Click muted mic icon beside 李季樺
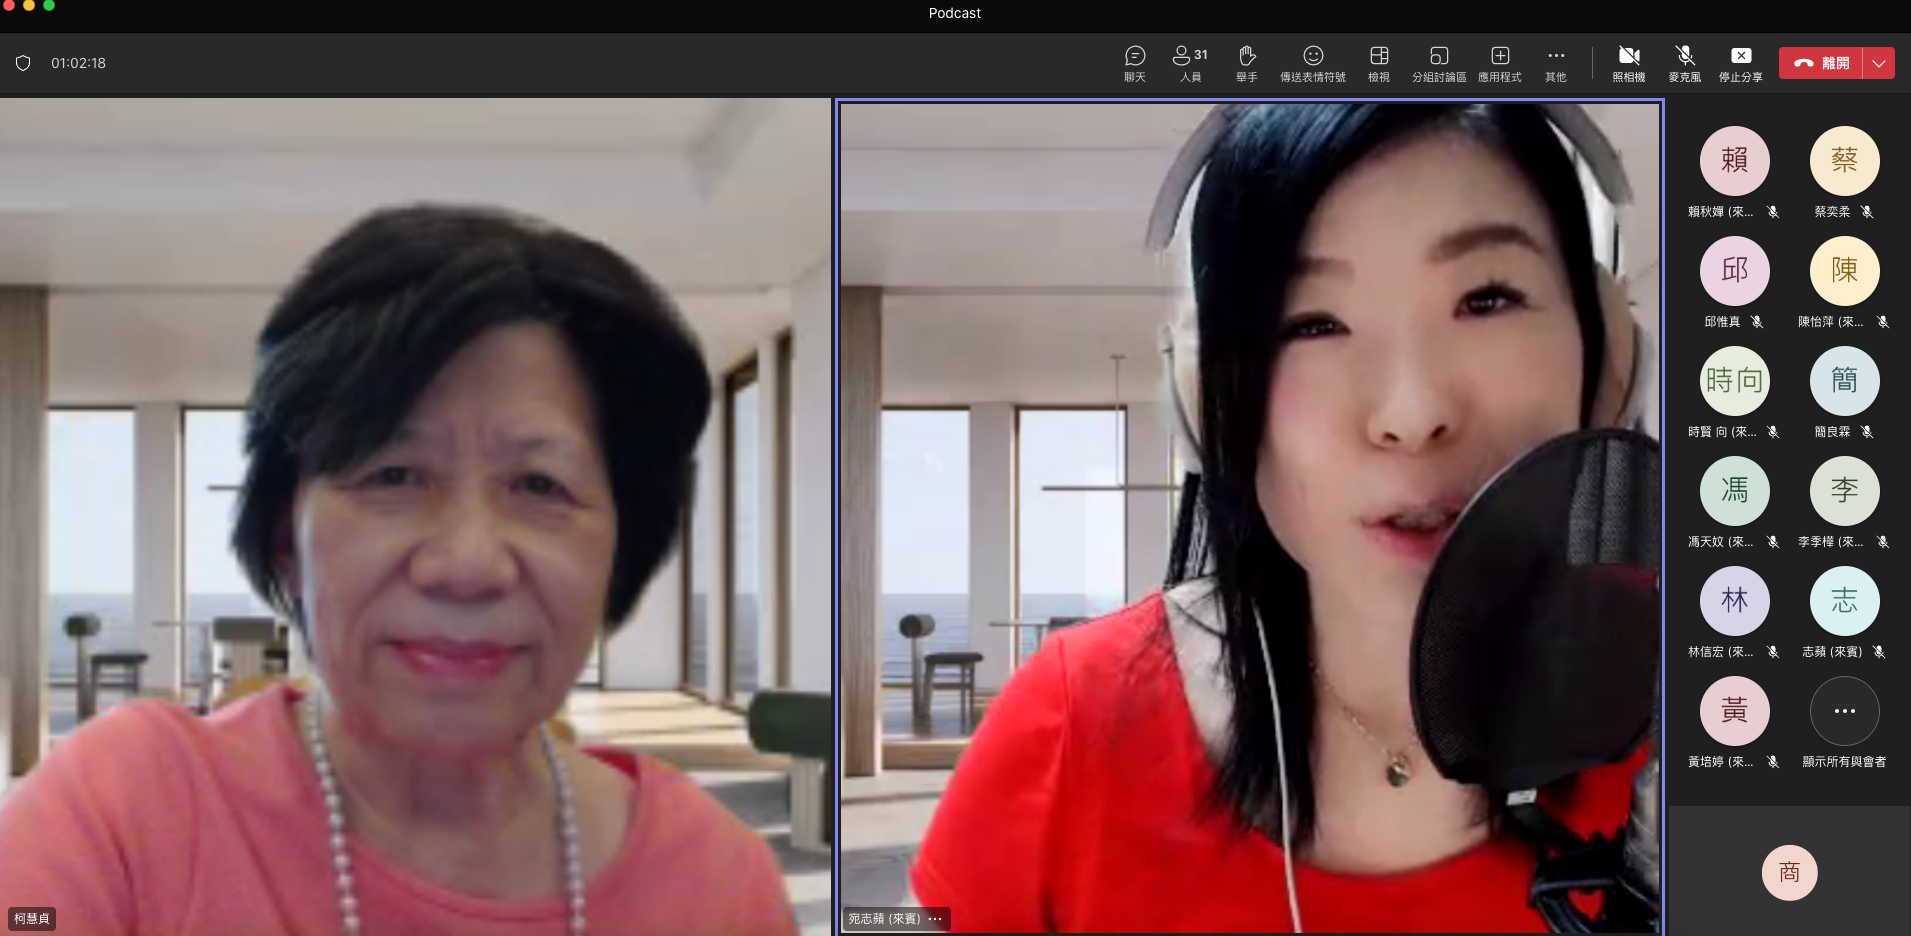Viewport: 1911px width, 936px height. tap(1883, 542)
